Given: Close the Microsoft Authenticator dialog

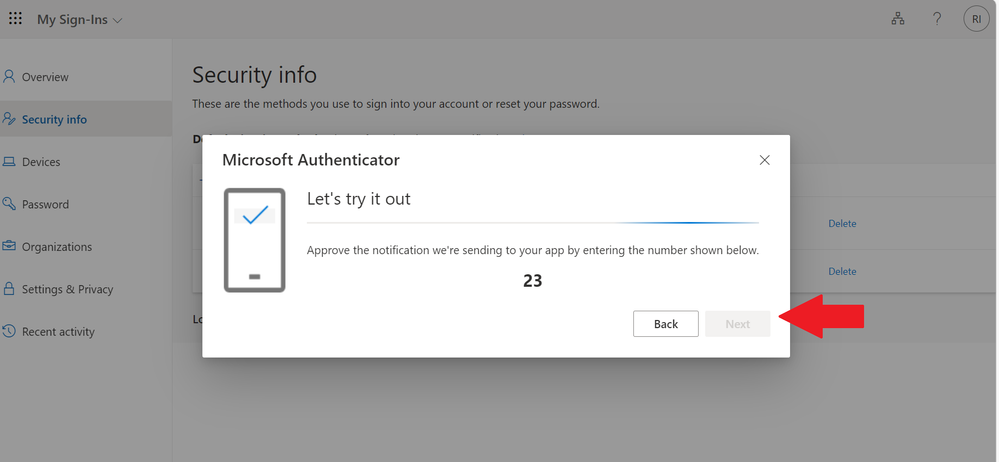Looking at the screenshot, I should click(765, 160).
